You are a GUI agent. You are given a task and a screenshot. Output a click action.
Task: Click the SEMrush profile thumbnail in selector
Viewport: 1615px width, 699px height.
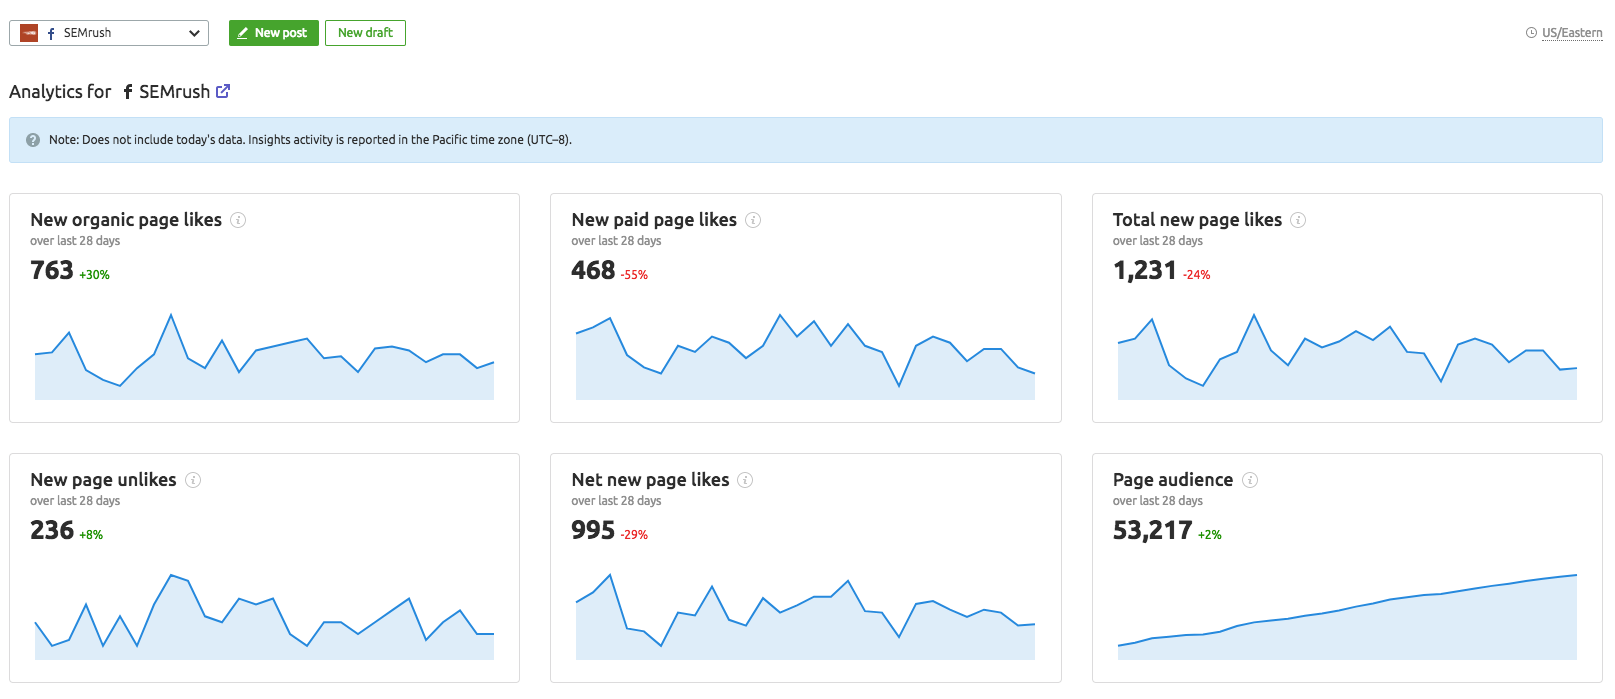(29, 33)
